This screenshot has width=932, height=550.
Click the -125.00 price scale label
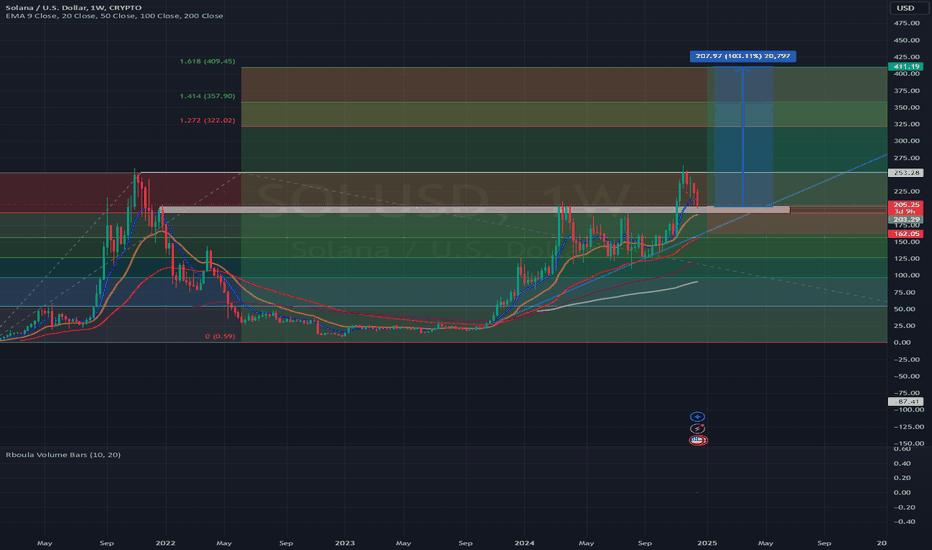click(x=907, y=427)
